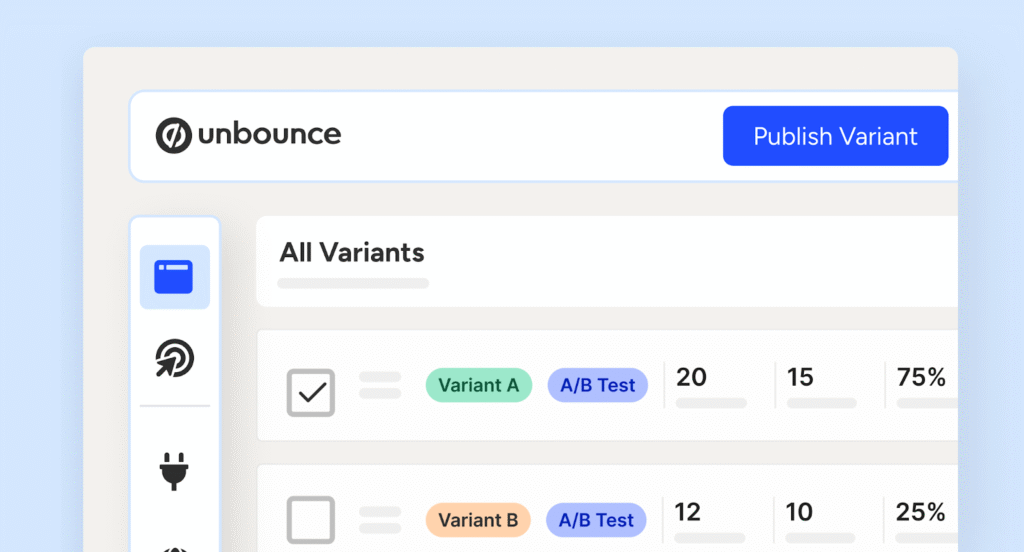Viewport: 1024px width, 552px height.
Task: Click the 20 value in Variant A row
Action: tap(691, 377)
